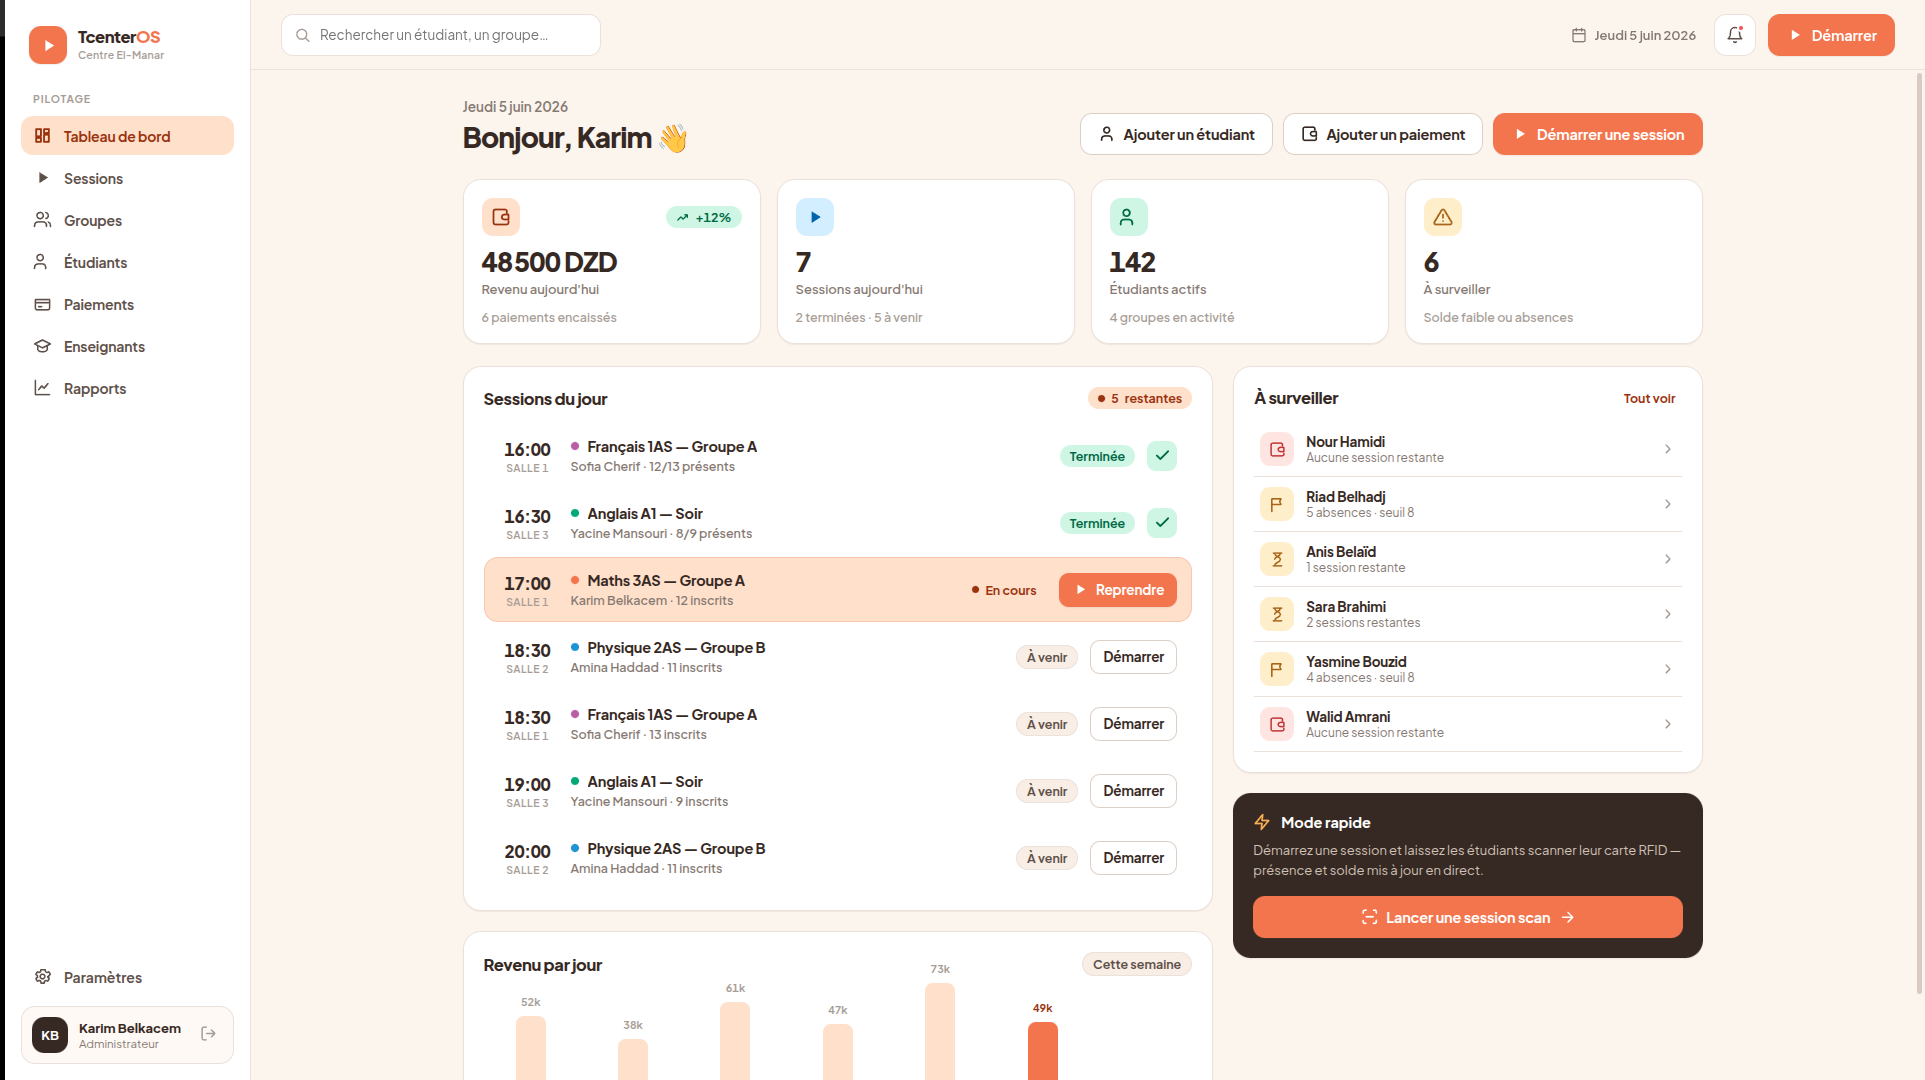This screenshot has width=1925, height=1080.
Task: Start Anglais A1 19:00 session
Action: tap(1133, 791)
